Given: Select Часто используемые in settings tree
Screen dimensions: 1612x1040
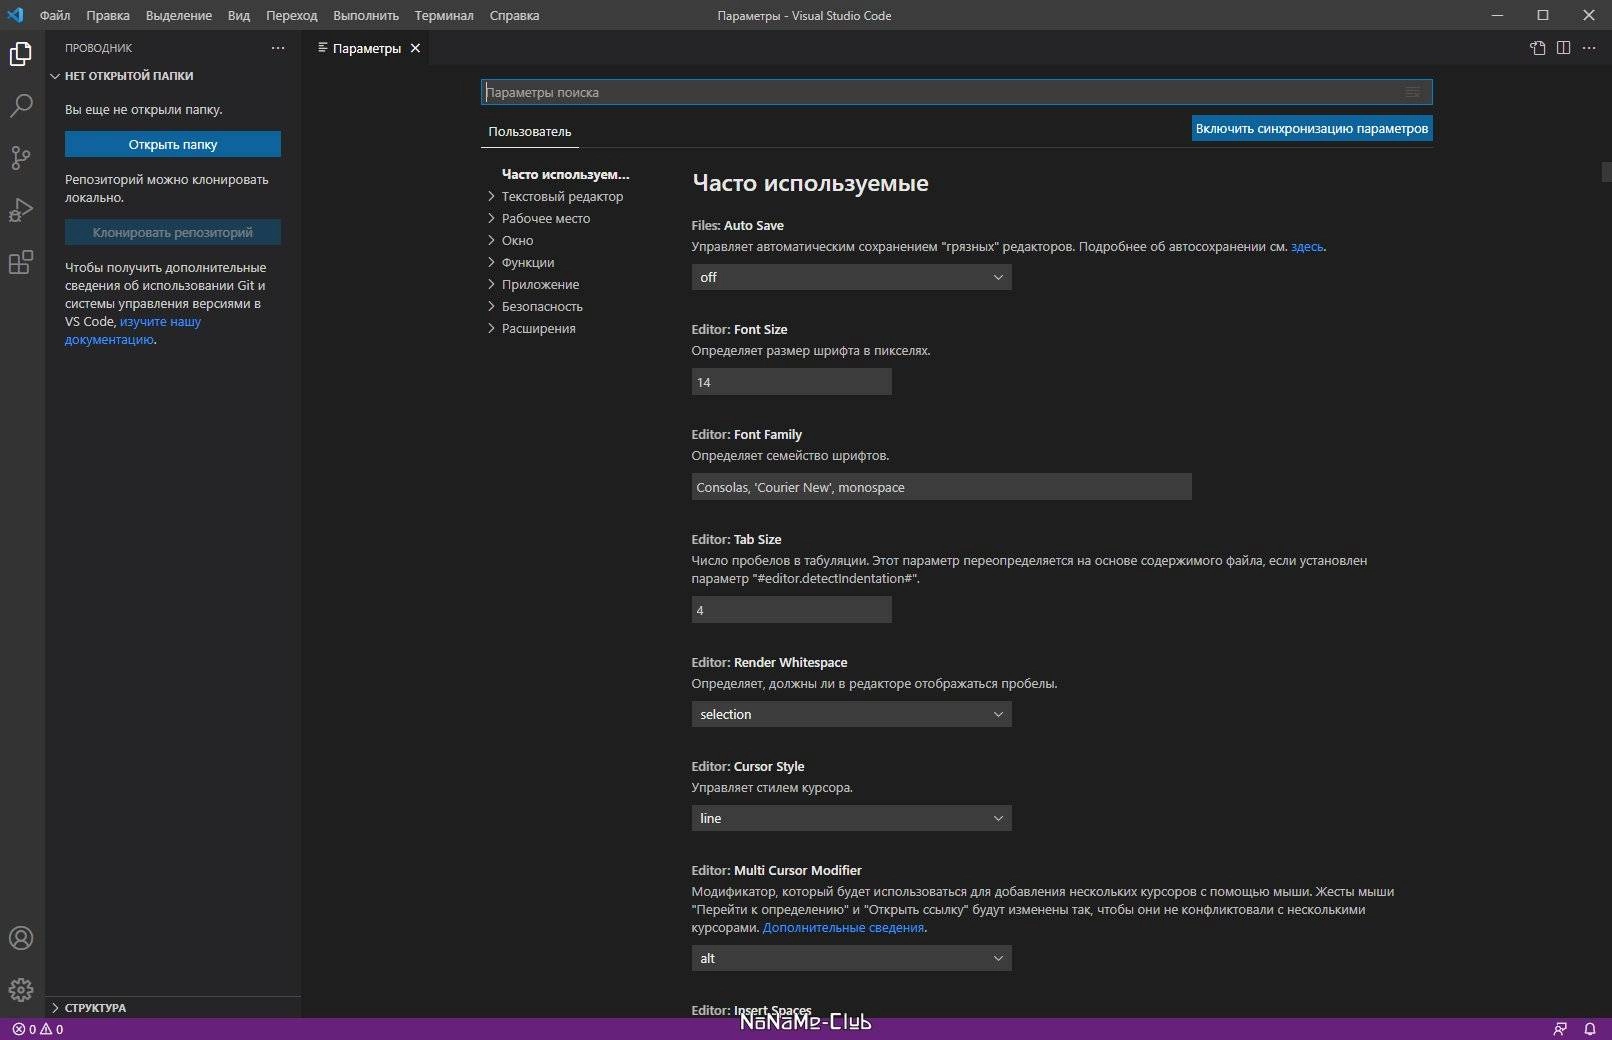Looking at the screenshot, I should point(565,174).
